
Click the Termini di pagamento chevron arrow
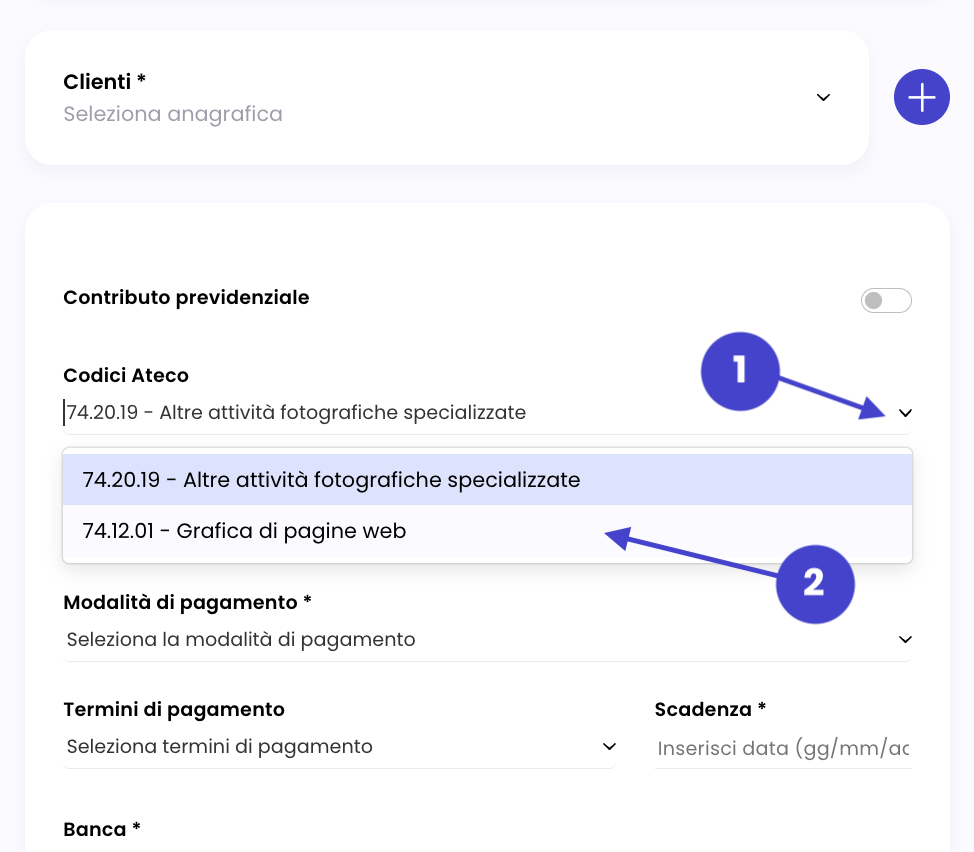point(608,747)
